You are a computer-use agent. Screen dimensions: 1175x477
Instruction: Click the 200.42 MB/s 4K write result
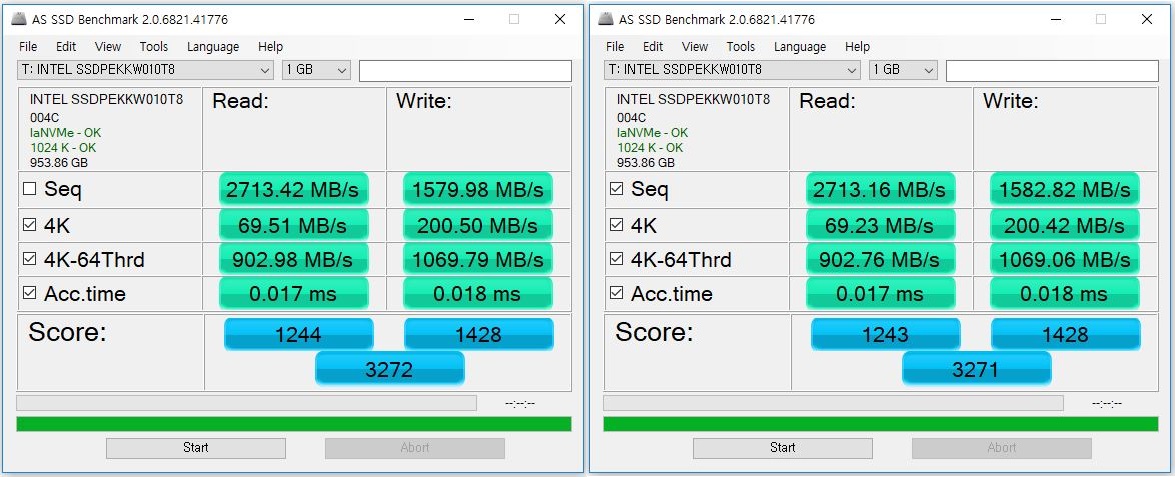pyautogui.click(x=1064, y=225)
